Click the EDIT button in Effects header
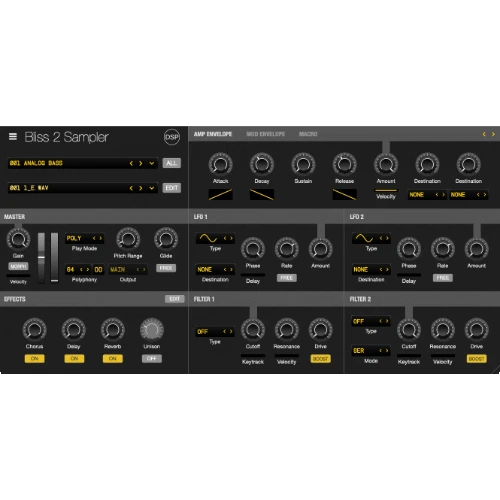This screenshot has height=500, width=500. click(175, 299)
